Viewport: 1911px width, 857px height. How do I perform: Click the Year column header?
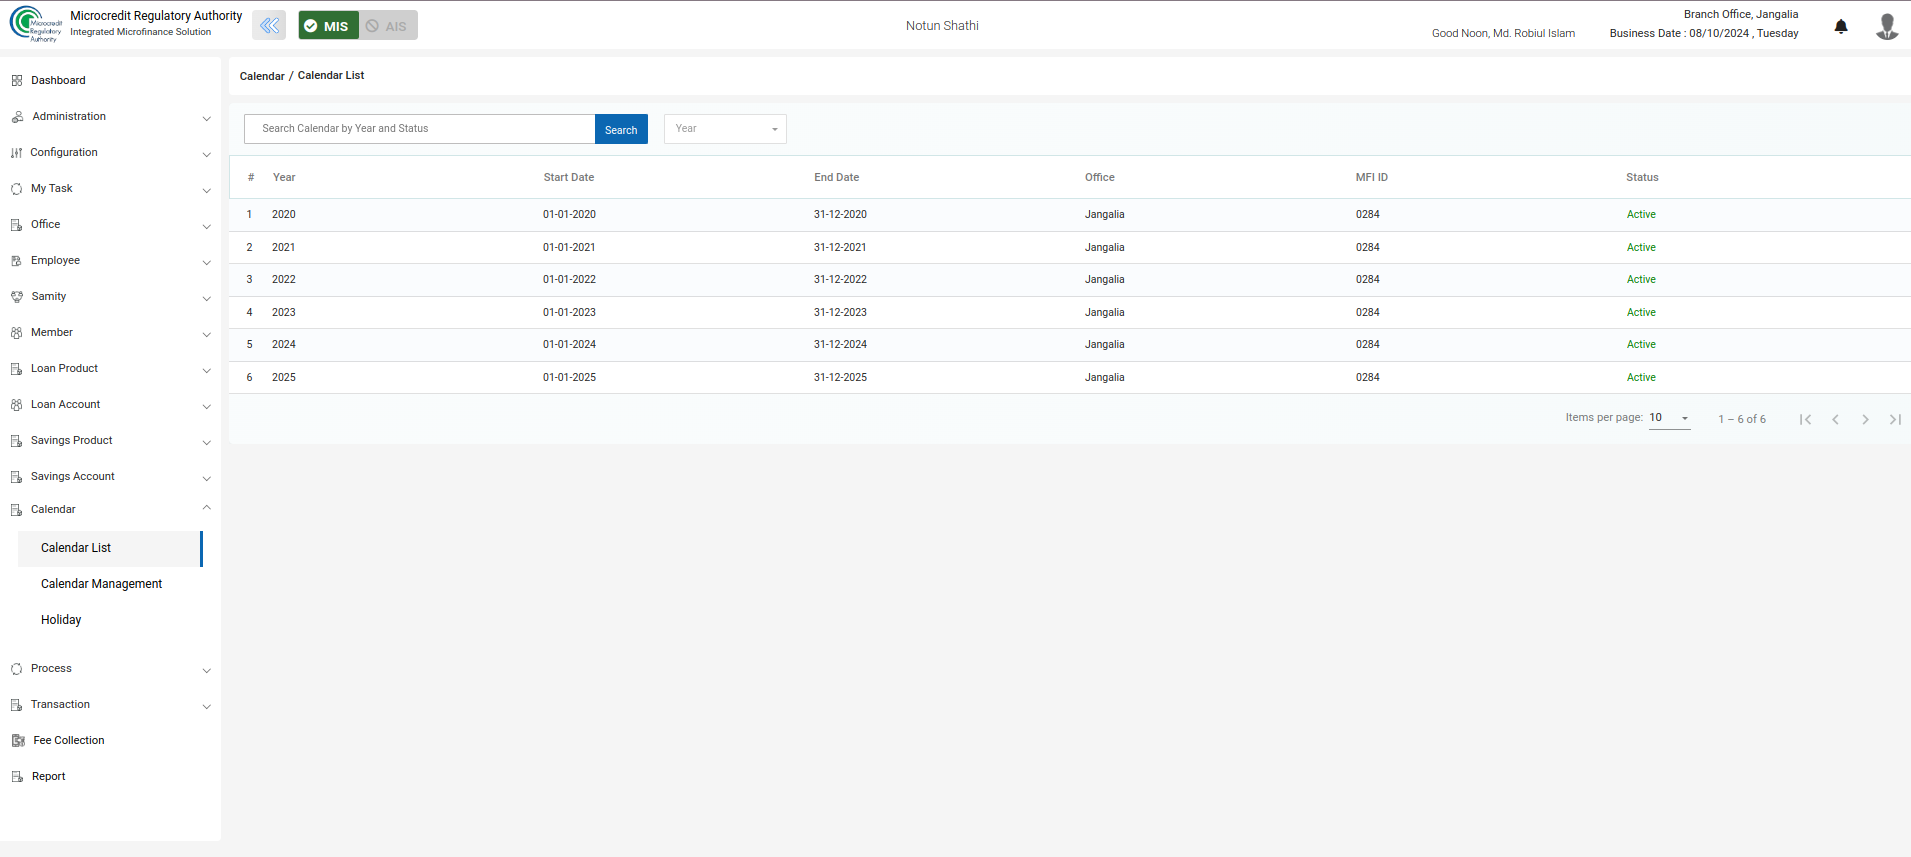[284, 177]
